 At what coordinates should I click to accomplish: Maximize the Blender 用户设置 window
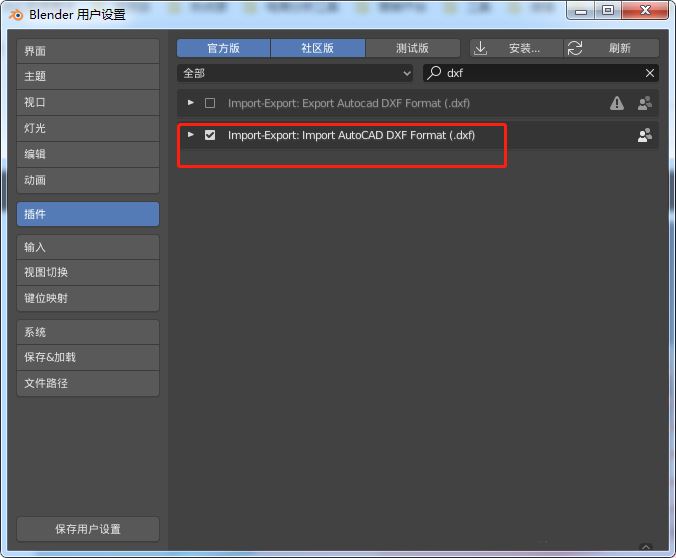click(x=608, y=11)
